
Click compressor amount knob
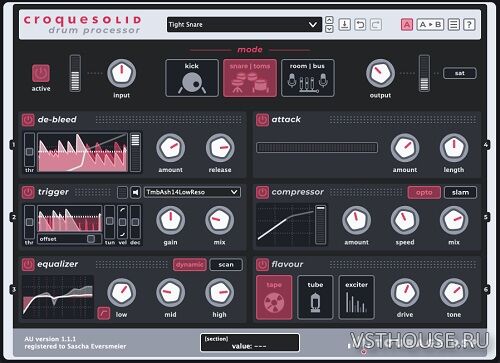(357, 220)
